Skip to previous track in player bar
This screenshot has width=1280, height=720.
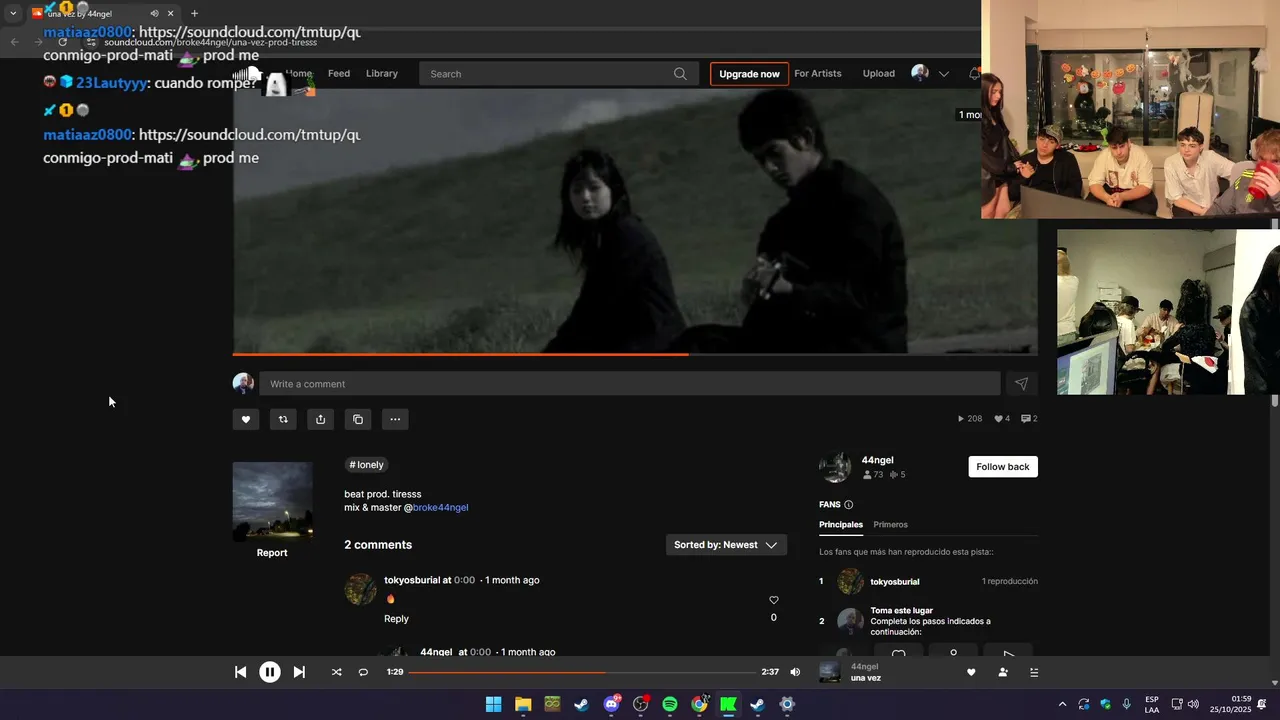point(240,672)
